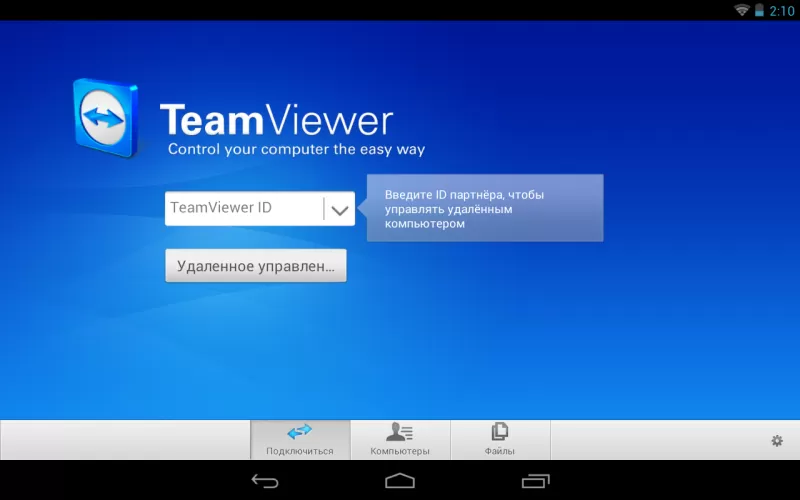The image size is (800, 500).
Task: Click the TeamViewer logo icon
Action: click(106, 118)
